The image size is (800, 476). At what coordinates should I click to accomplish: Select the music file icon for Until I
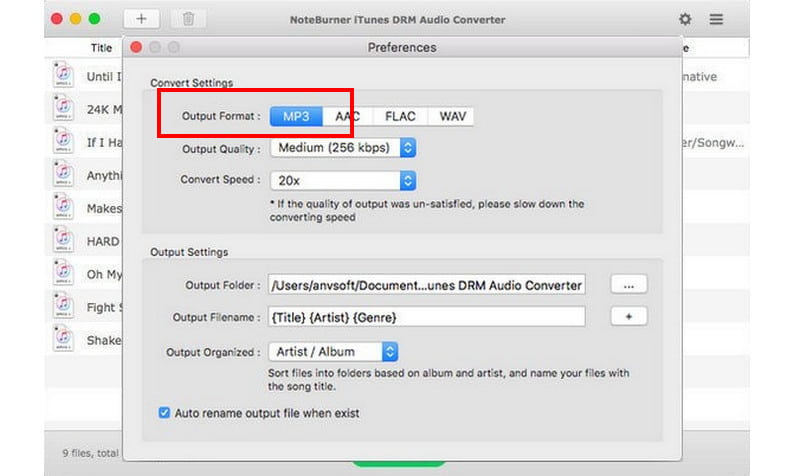coord(63,74)
